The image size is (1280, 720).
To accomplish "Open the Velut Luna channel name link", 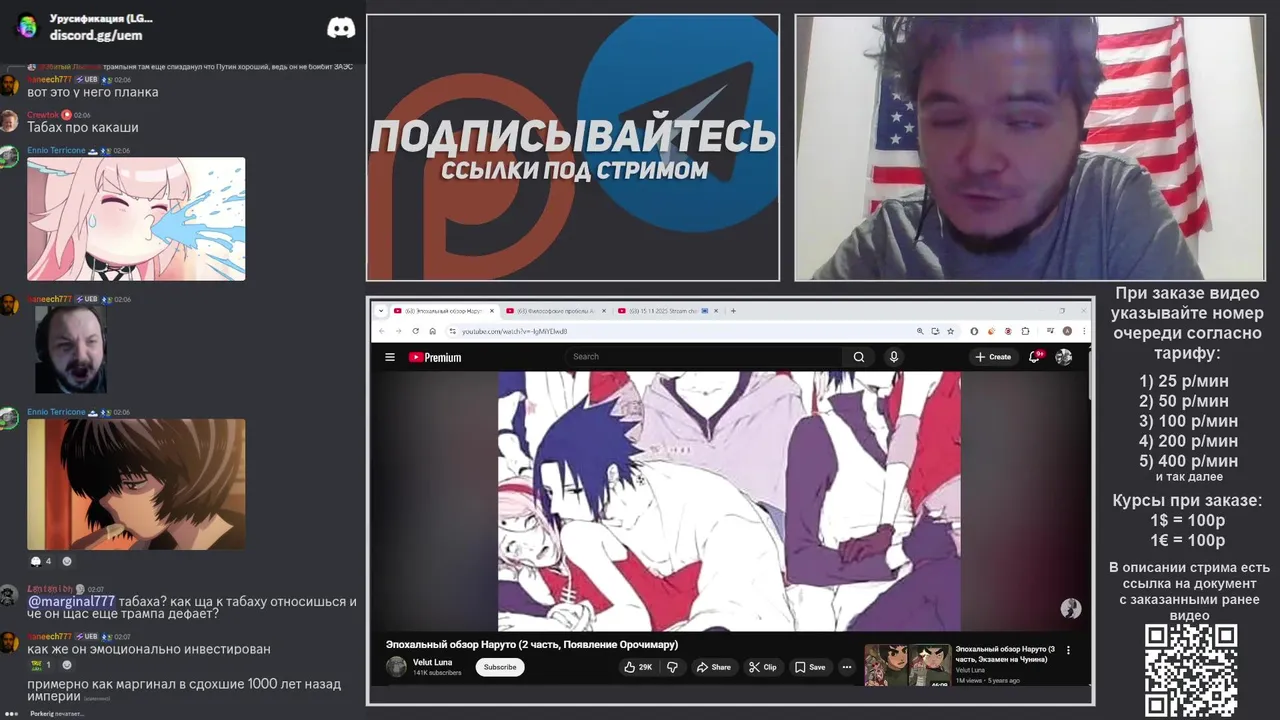I will [432, 662].
